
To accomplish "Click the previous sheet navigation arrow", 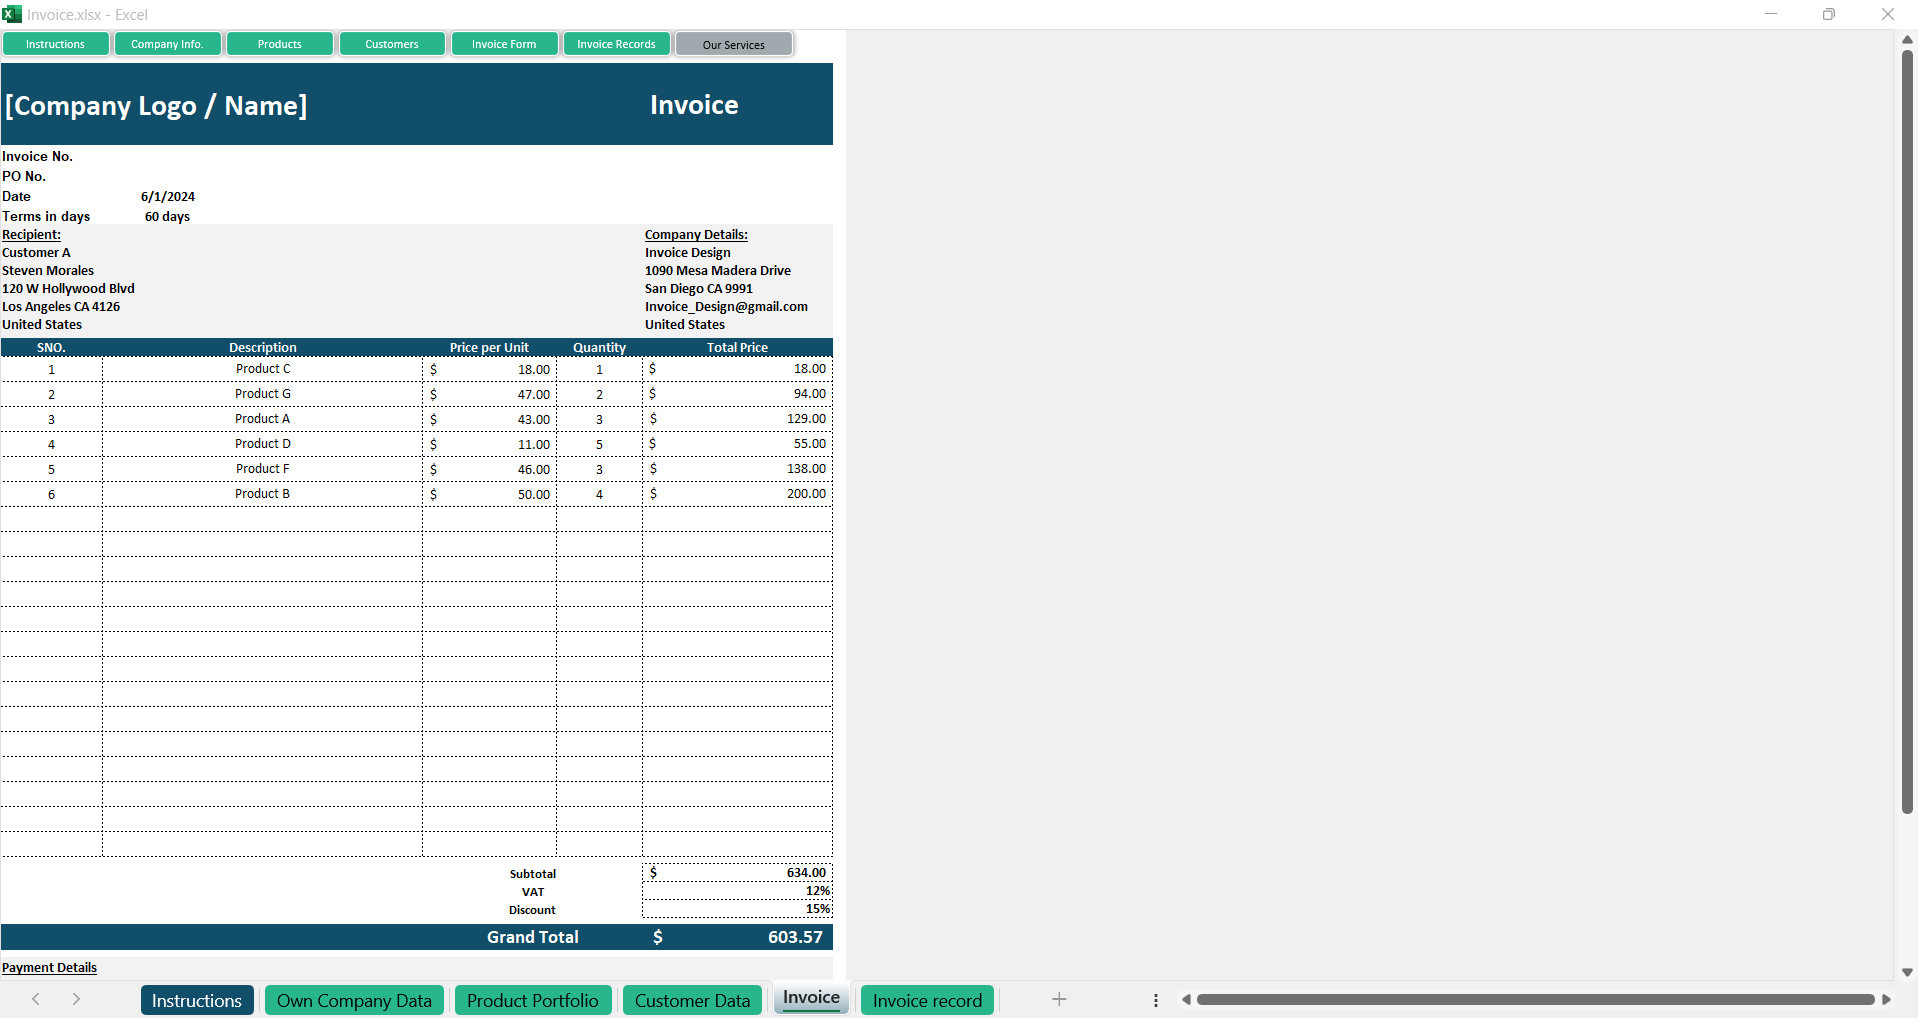I will tap(36, 999).
